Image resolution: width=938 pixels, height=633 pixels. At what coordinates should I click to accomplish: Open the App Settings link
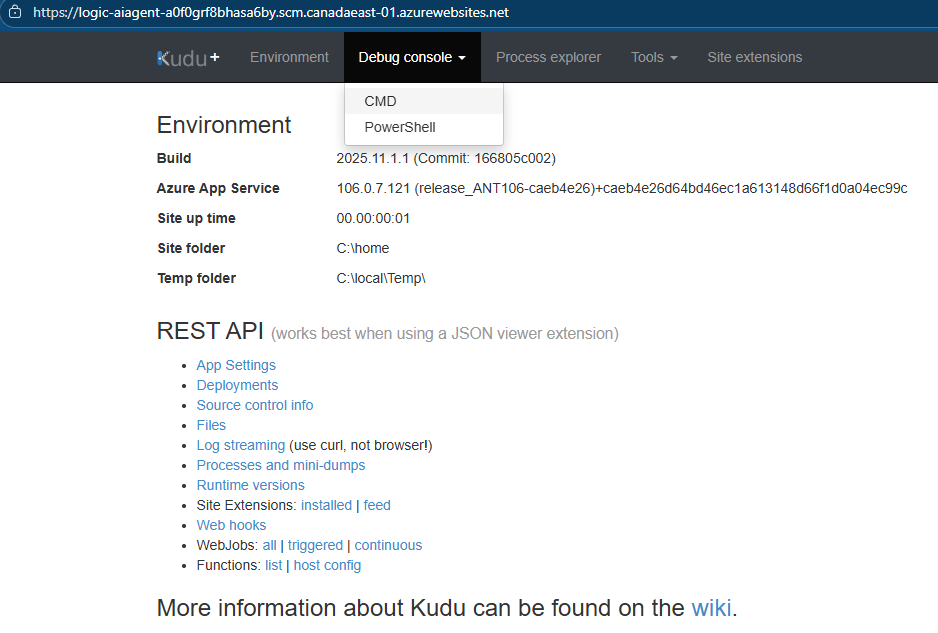(x=236, y=365)
